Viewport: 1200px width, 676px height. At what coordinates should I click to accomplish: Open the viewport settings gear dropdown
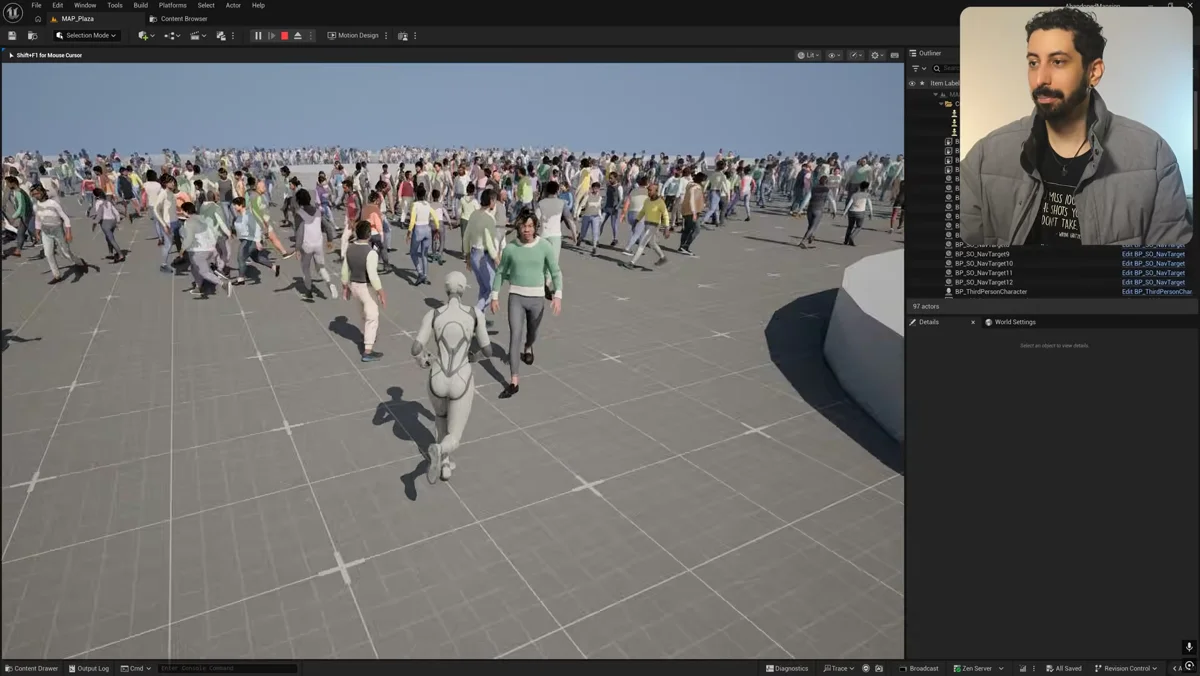tap(877, 55)
